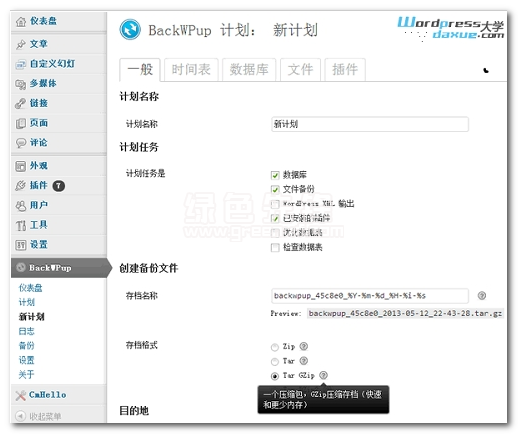518x434 pixels.
Task: Click the pushpin icon beside 文章
Action: pyautogui.click(x=21, y=44)
